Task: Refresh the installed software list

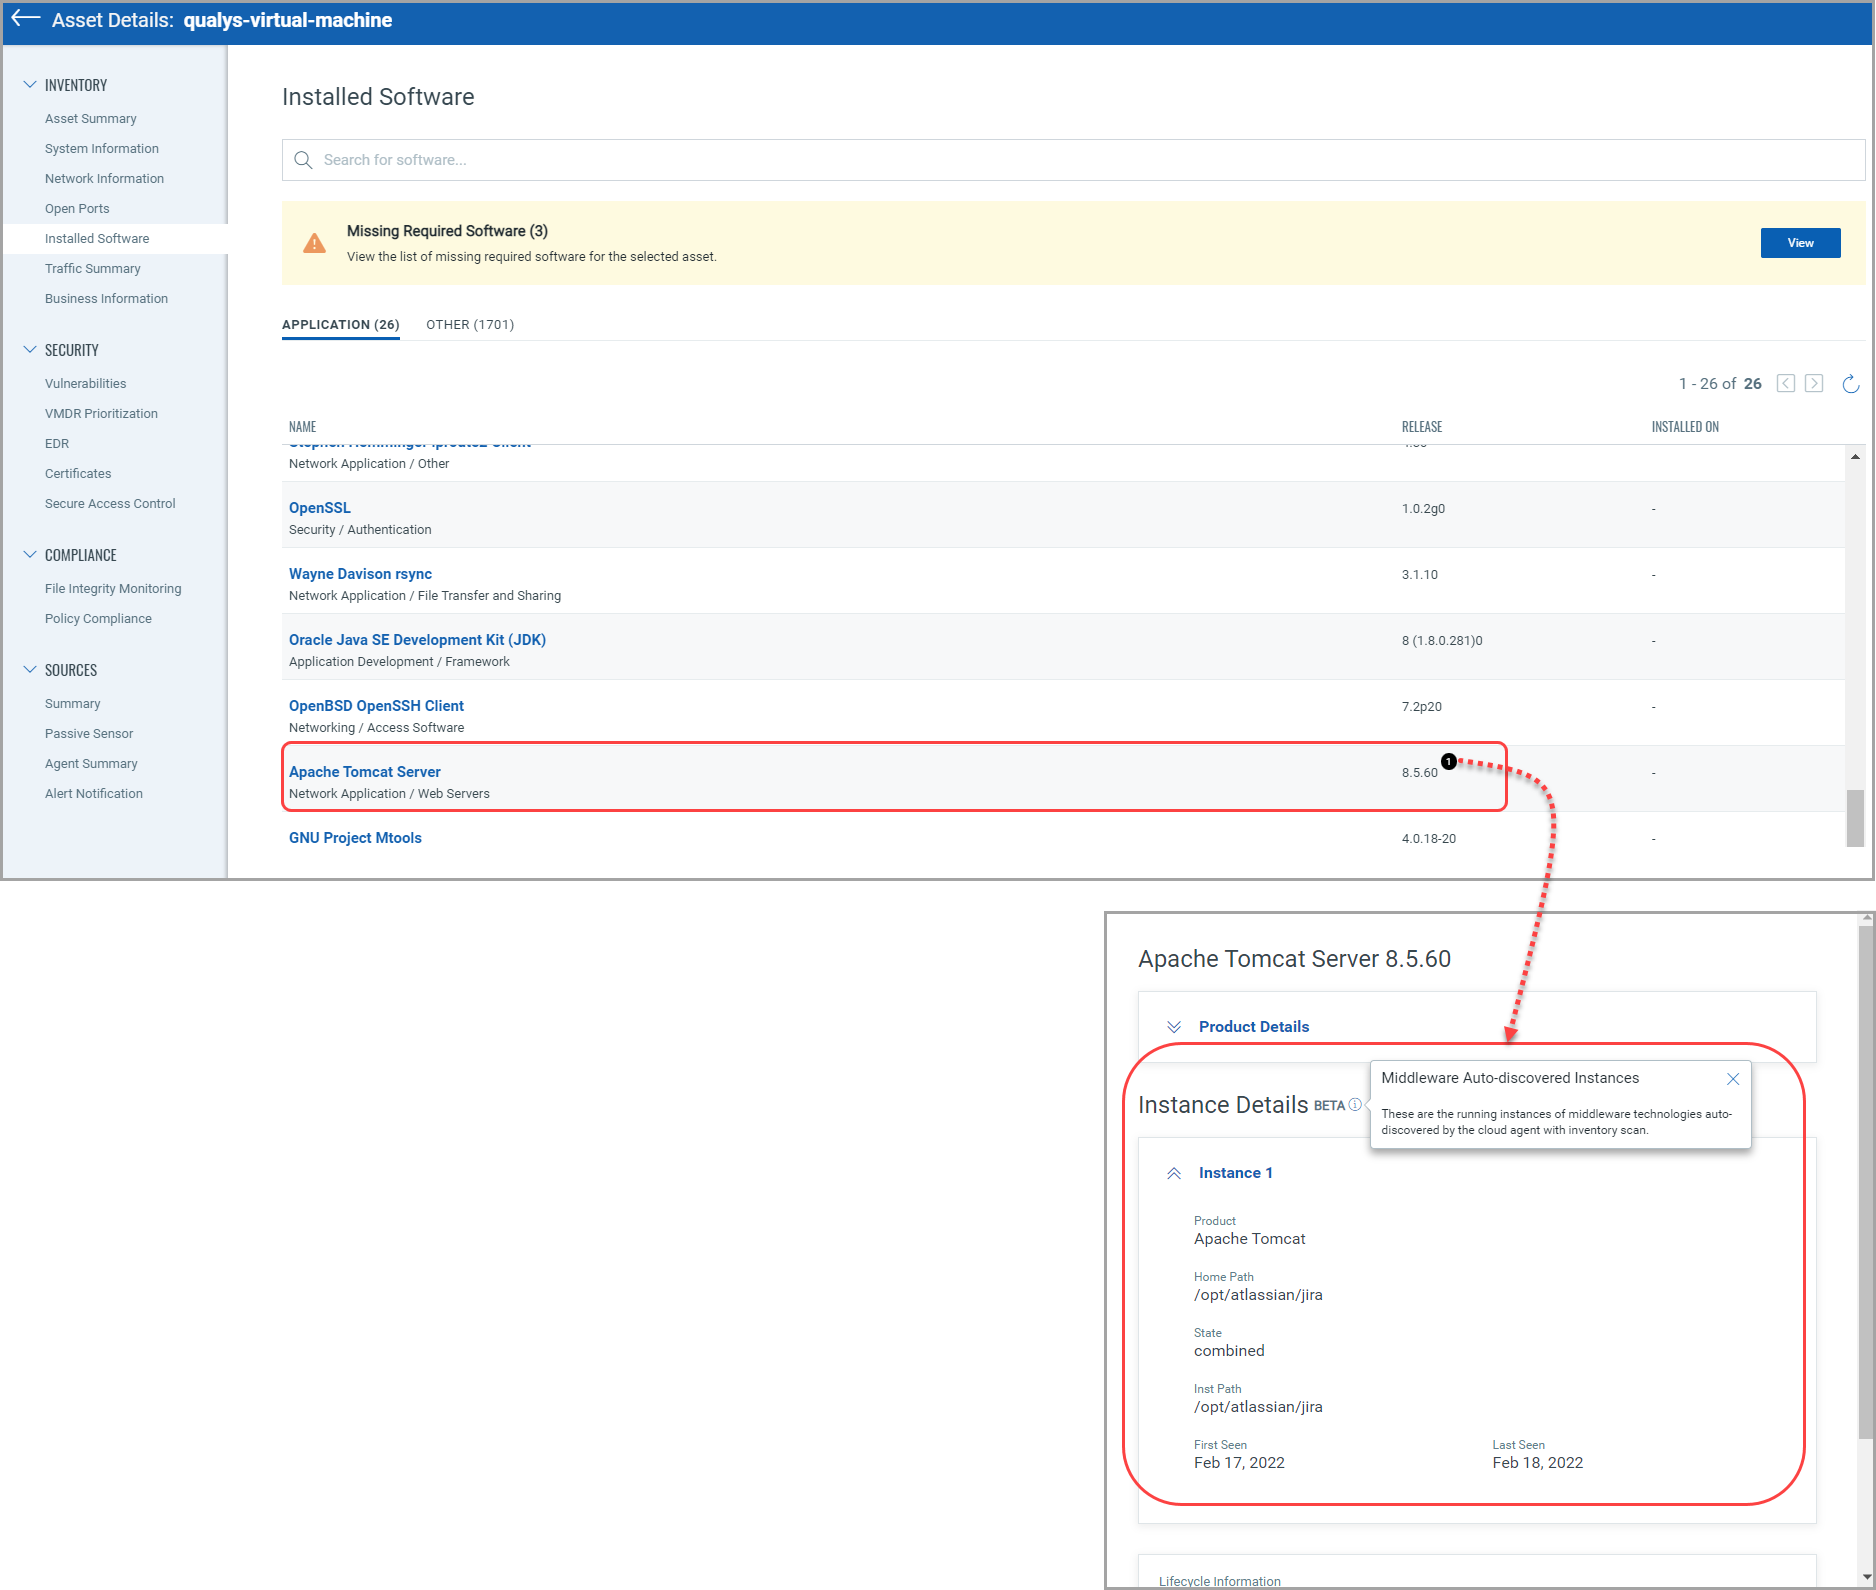Action: [x=1851, y=384]
